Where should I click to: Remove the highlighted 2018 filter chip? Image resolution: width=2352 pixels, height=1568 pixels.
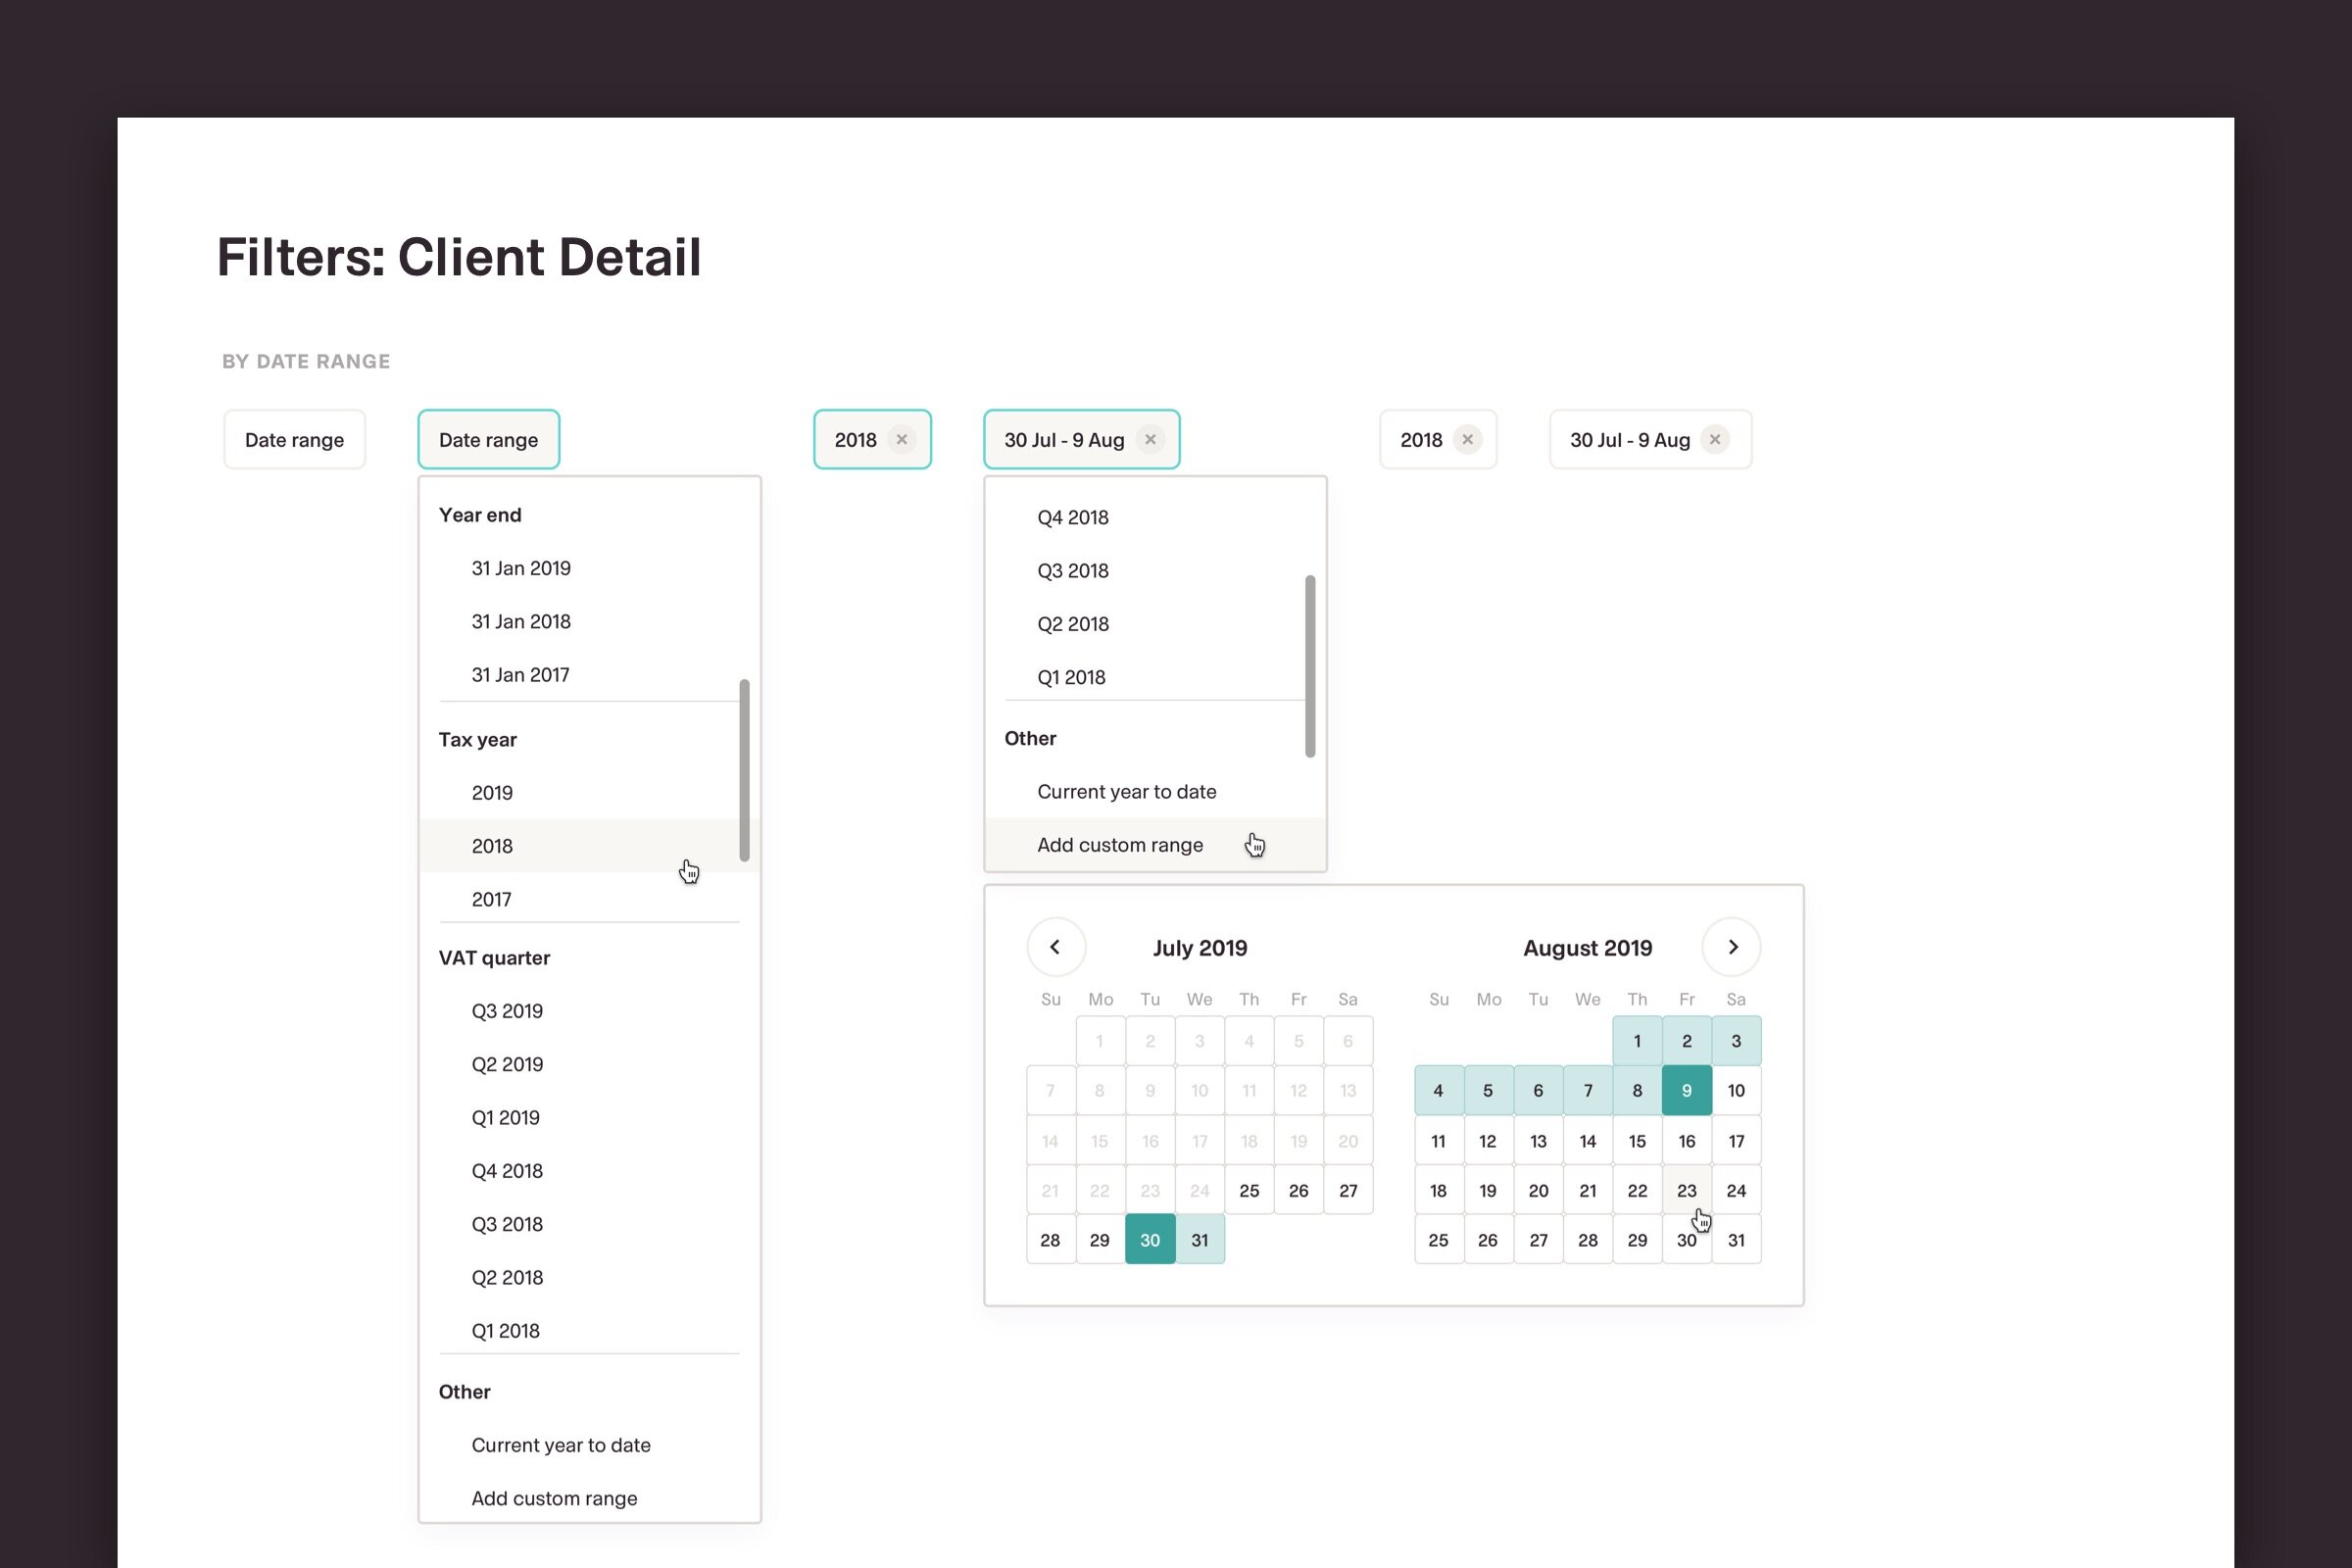(x=901, y=440)
